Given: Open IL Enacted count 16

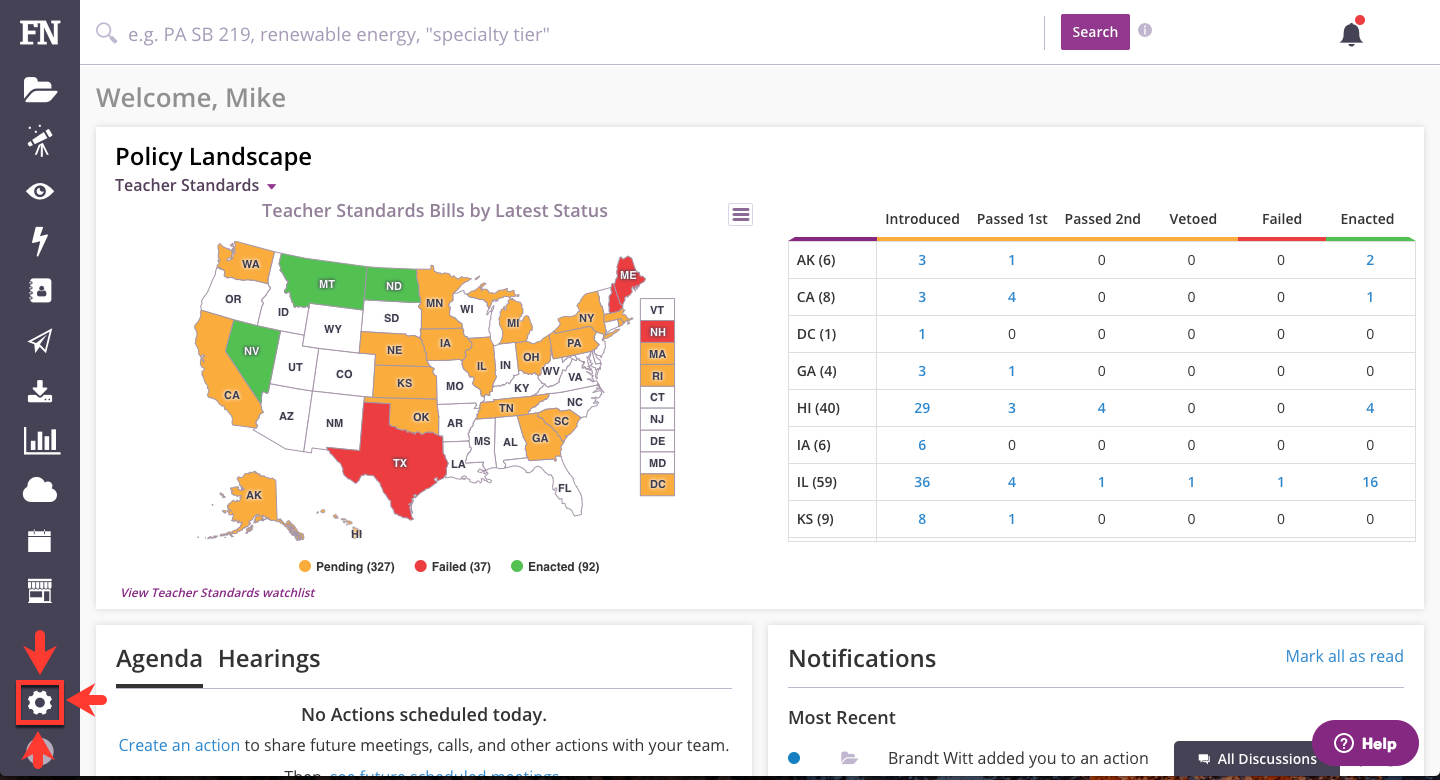Looking at the screenshot, I should tap(1370, 482).
